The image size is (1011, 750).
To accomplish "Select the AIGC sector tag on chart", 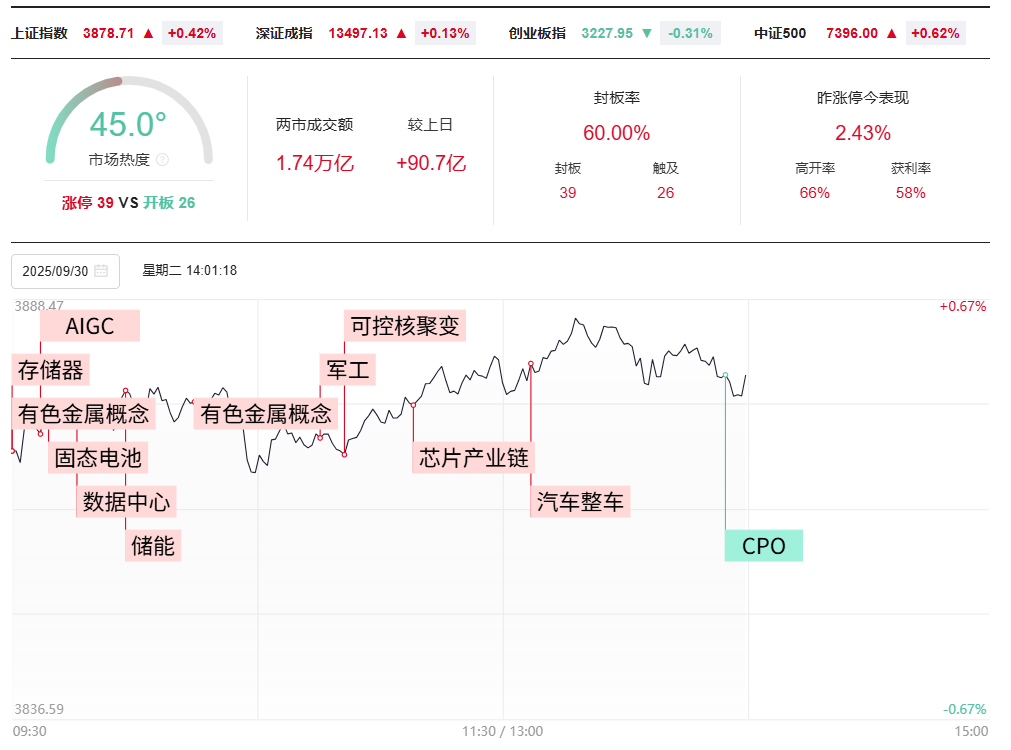I will (90, 326).
